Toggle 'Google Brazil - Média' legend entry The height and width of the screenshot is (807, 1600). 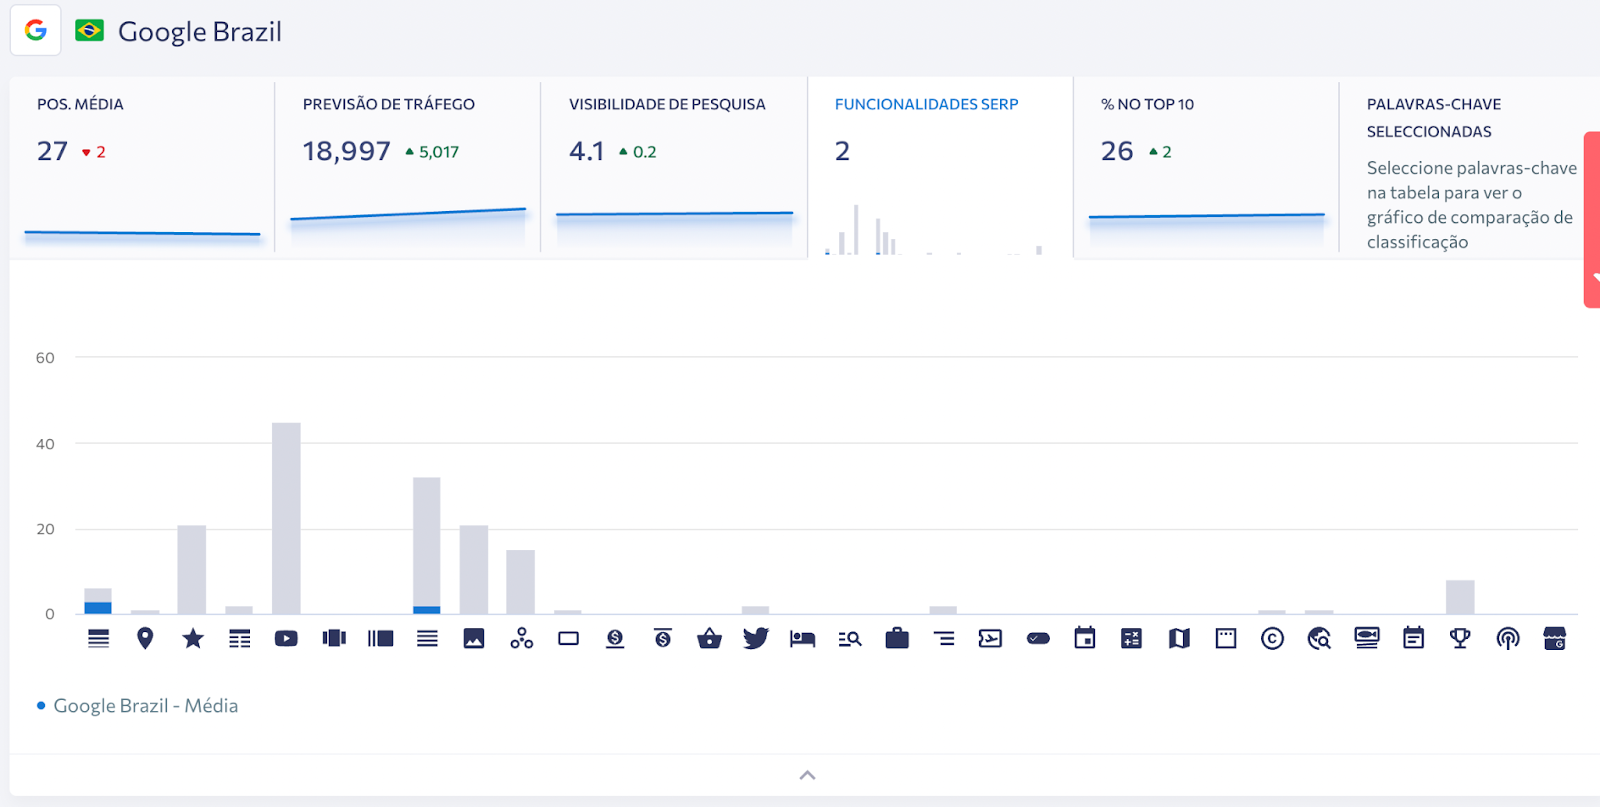coord(137,706)
